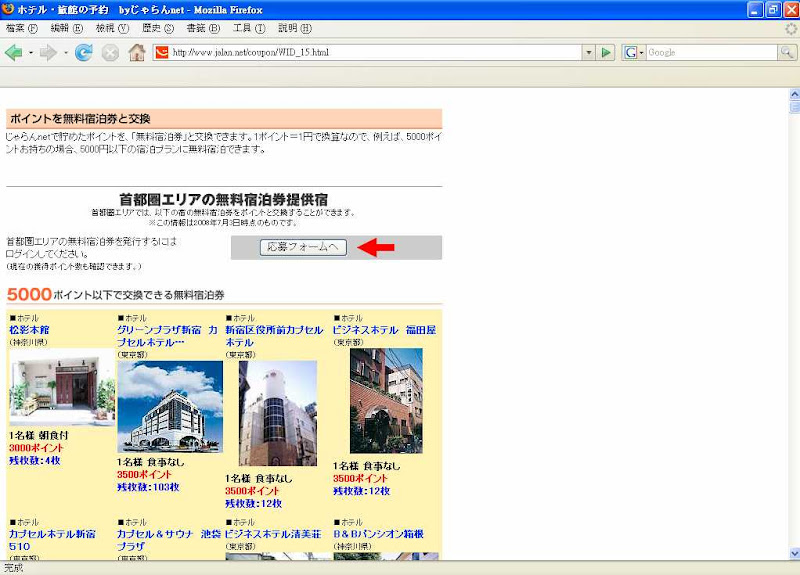Image resolution: width=800 pixels, height=575 pixels.
Task: Click the site favicon in the address bar
Action: [162, 52]
